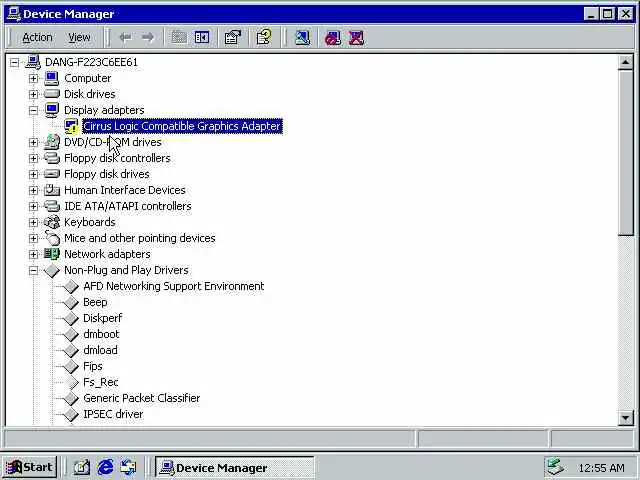This screenshot has width=640, height=480.
Task: Collapse the Display adapters category
Action: tap(33, 110)
